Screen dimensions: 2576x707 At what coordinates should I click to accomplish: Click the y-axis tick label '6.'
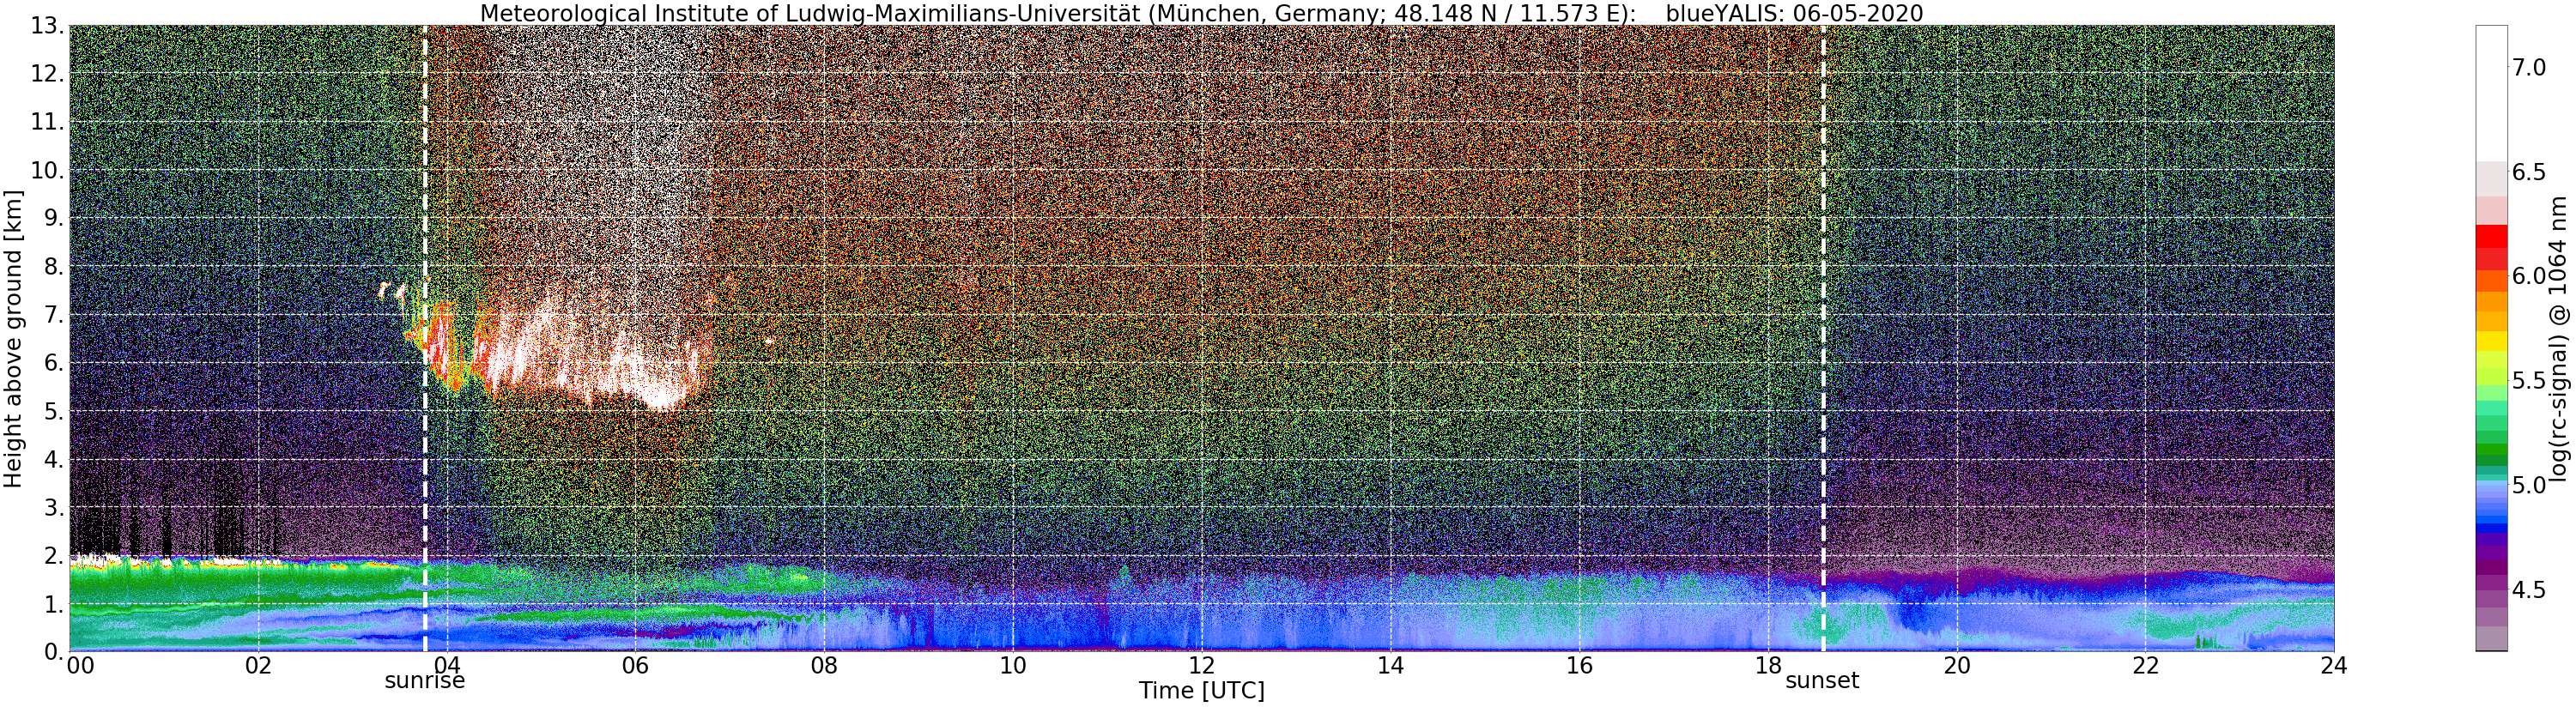[55, 363]
